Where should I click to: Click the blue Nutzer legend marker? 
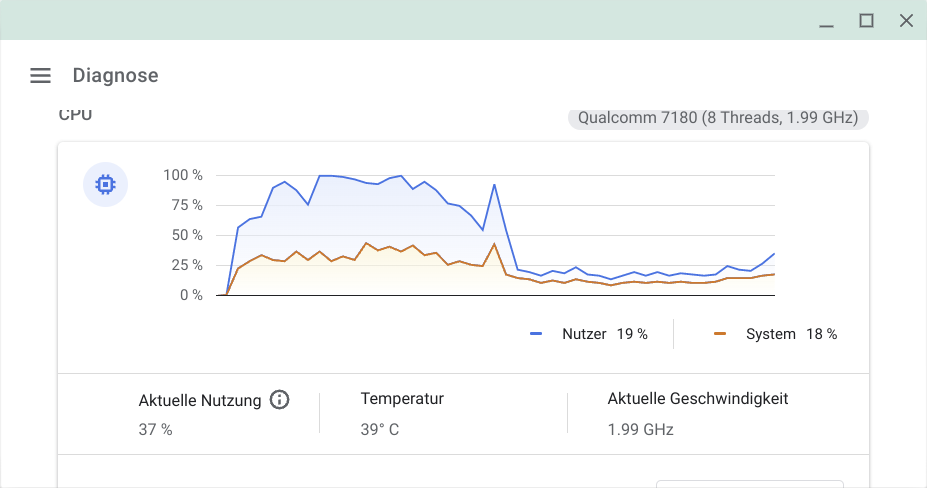(x=536, y=334)
